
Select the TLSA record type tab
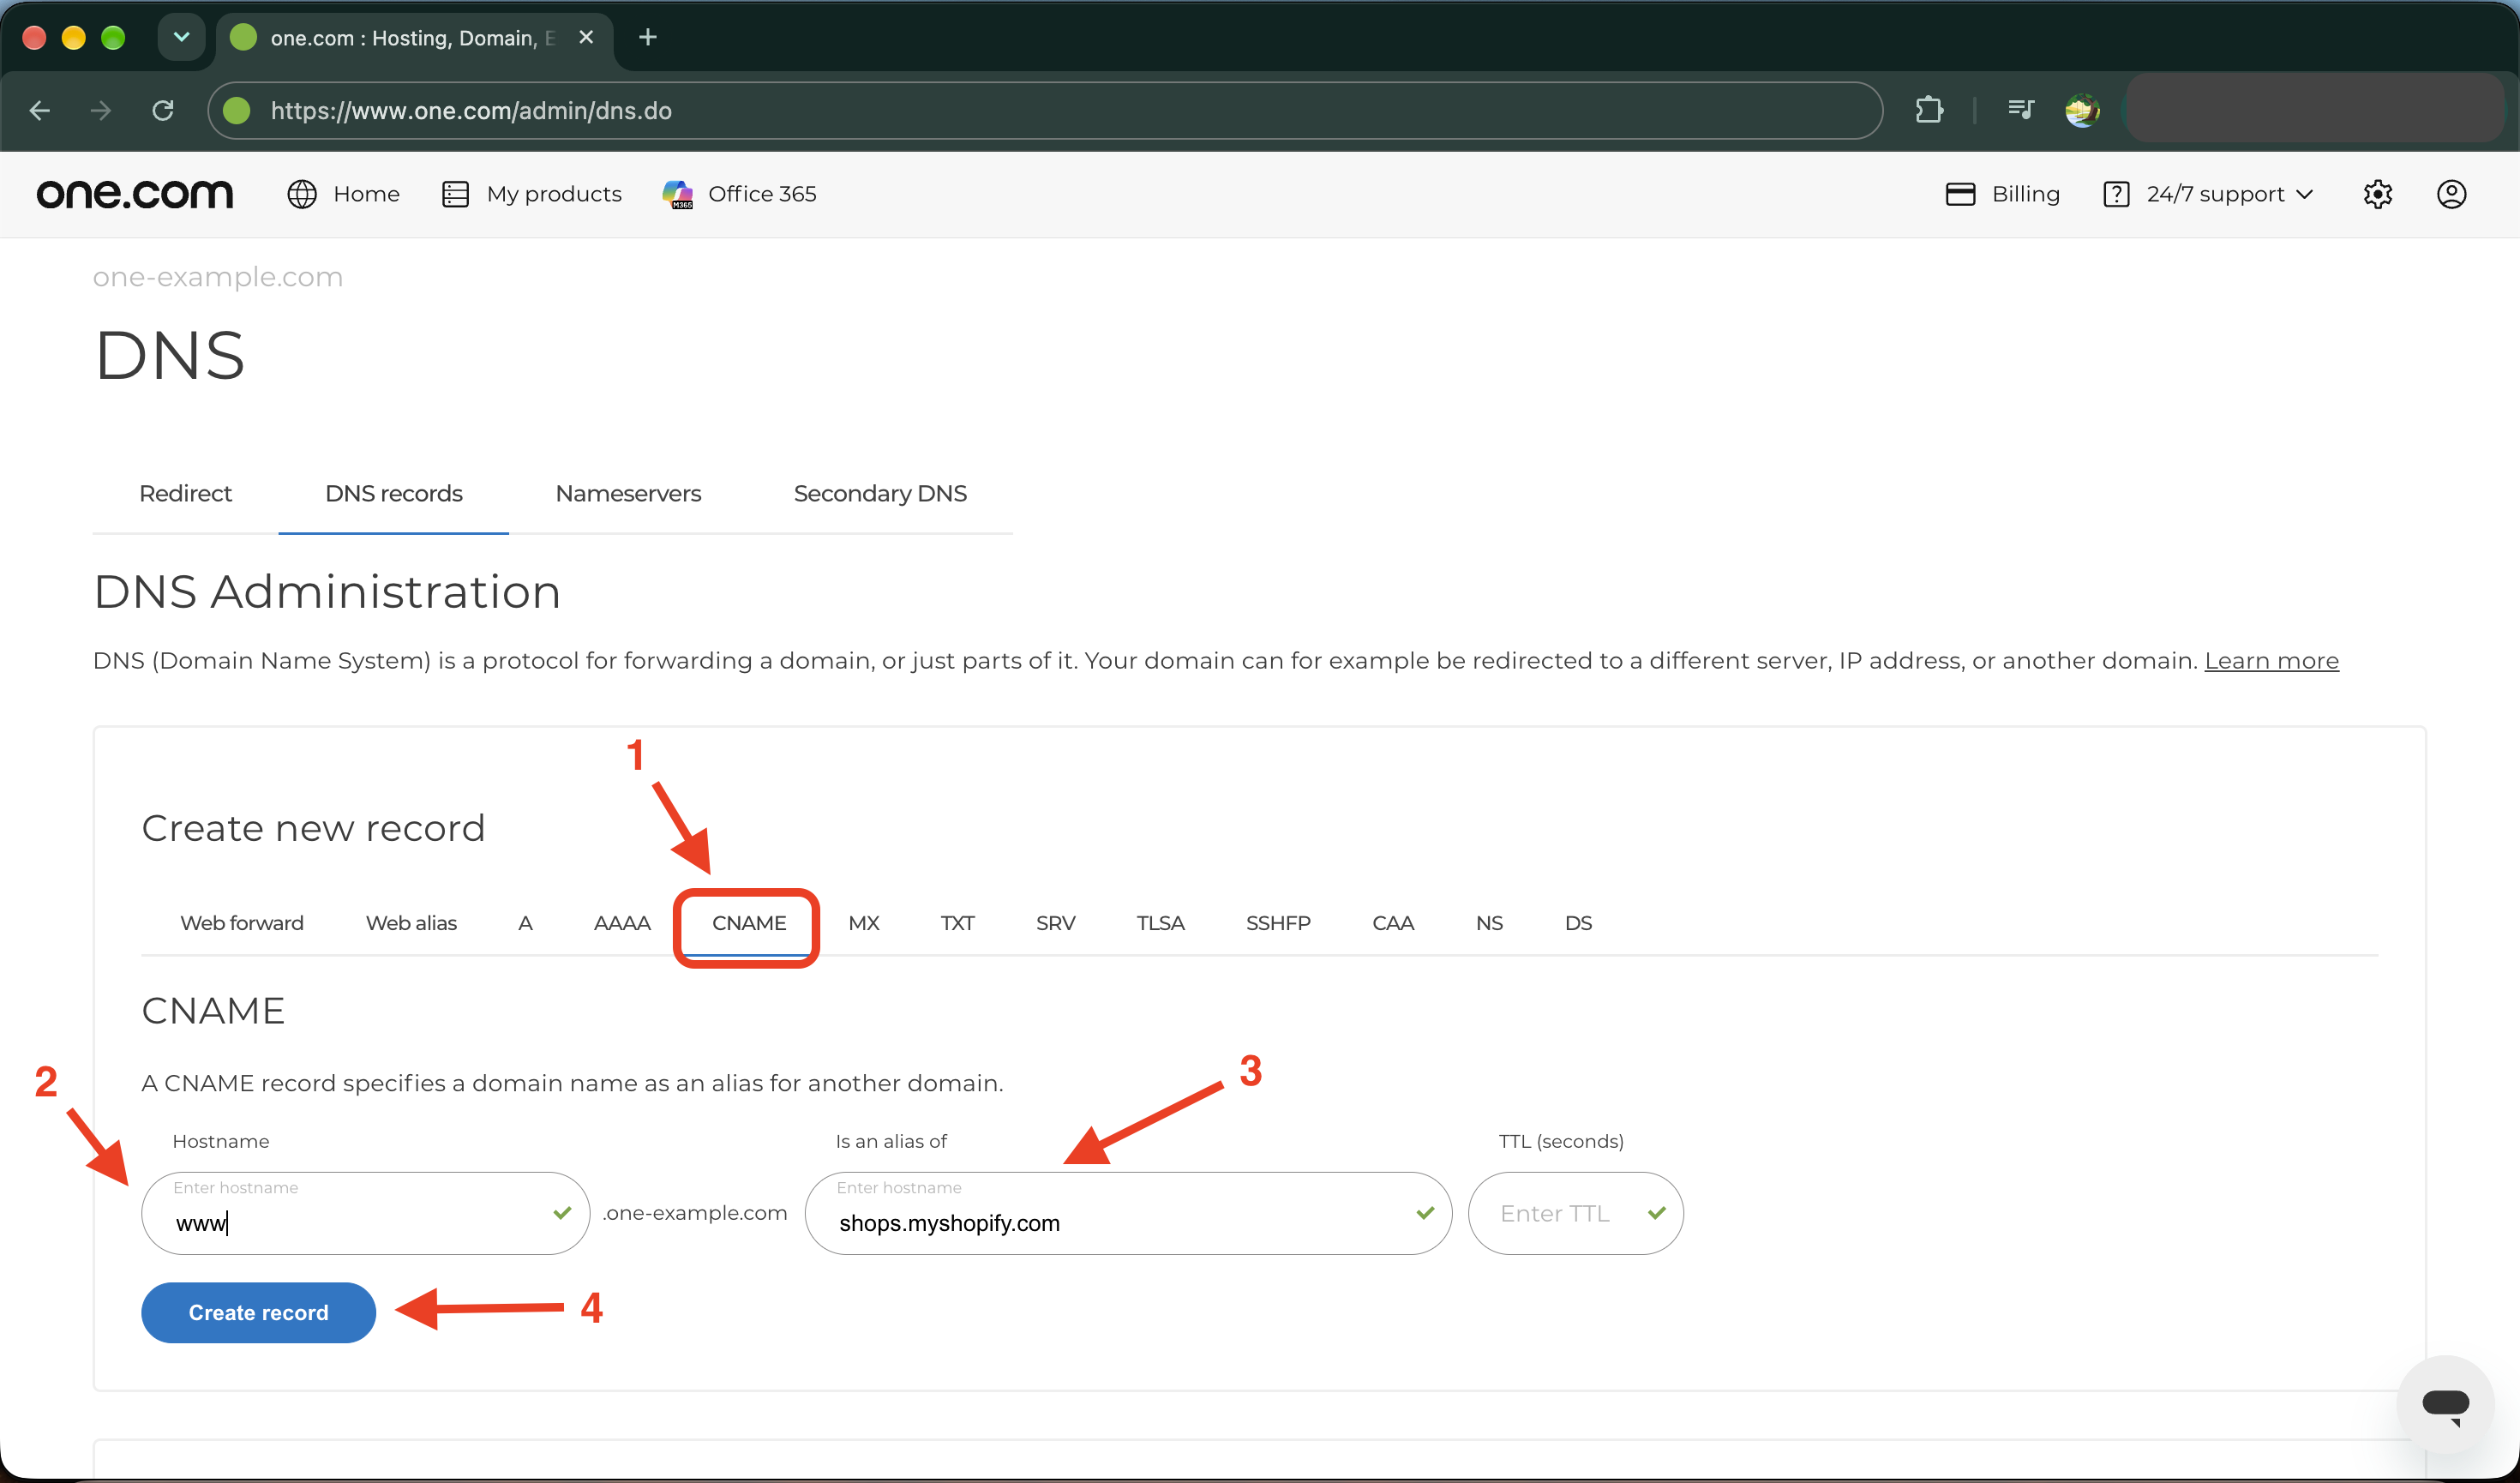(x=1160, y=923)
